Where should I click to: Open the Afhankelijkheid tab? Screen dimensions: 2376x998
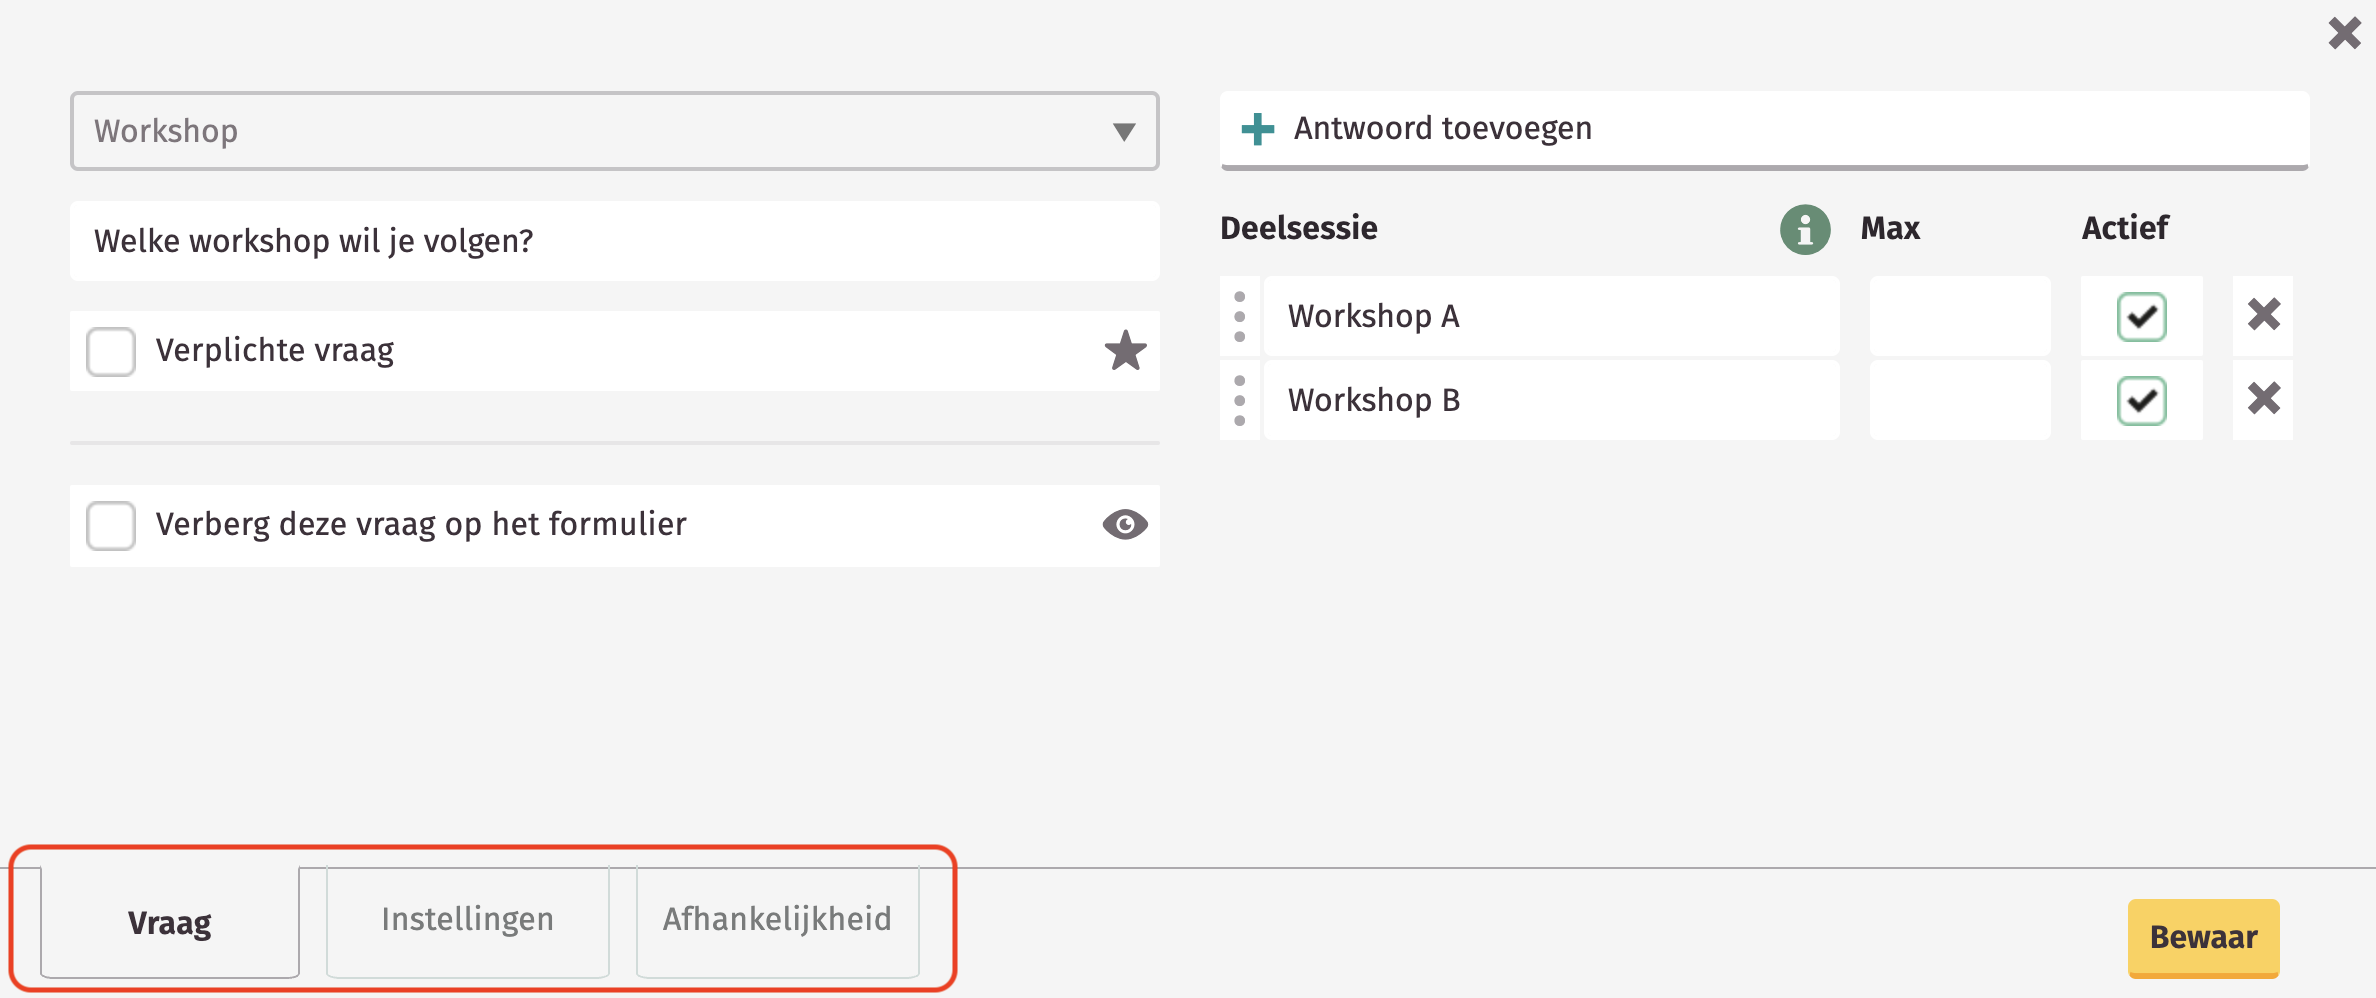[x=777, y=920]
